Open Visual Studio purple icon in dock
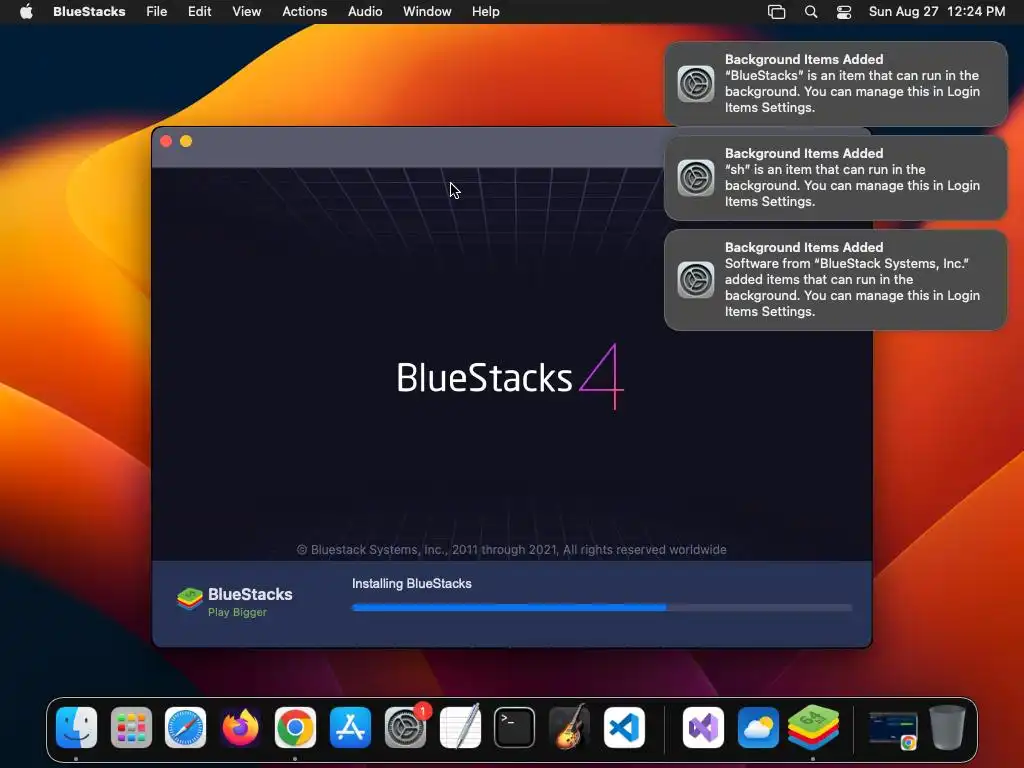 (x=703, y=727)
